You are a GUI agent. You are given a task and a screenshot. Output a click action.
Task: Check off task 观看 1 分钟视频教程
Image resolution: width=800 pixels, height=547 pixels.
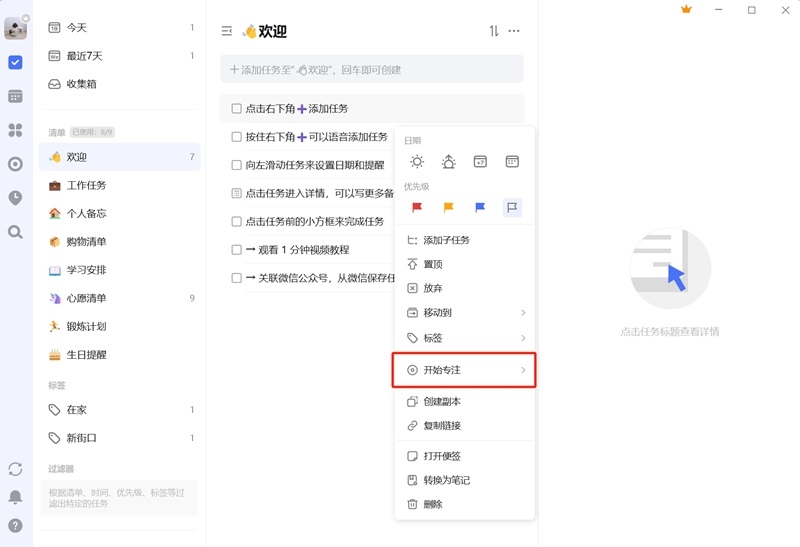(x=236, y=250)
